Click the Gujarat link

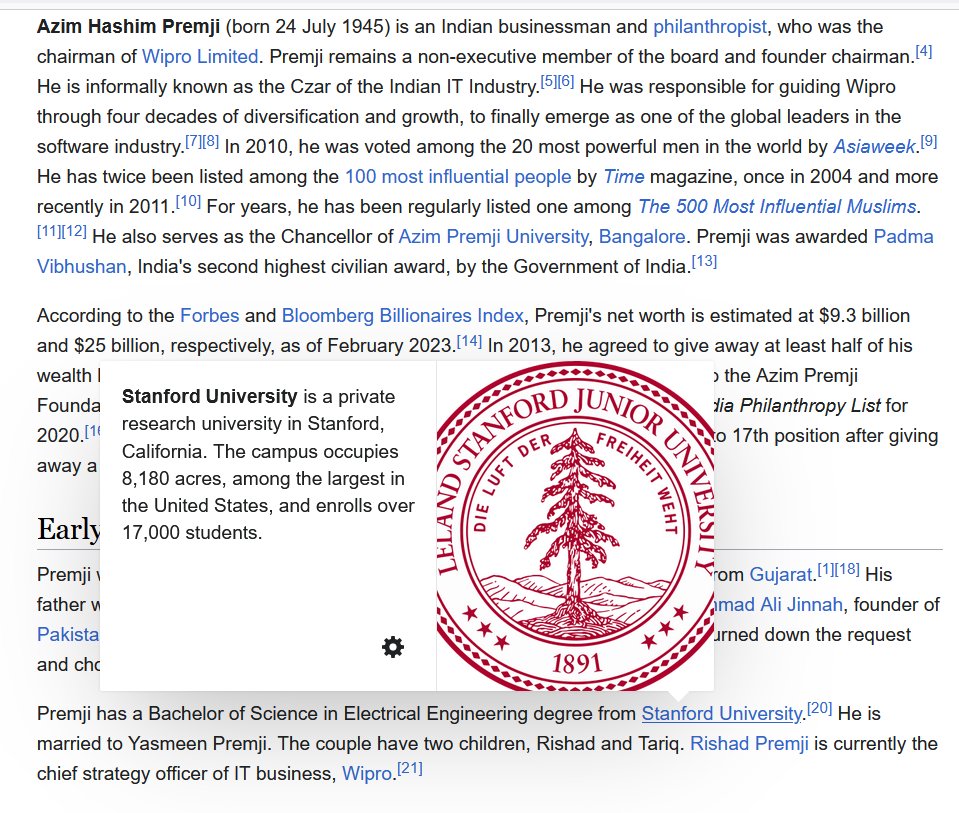coord(781,574)
